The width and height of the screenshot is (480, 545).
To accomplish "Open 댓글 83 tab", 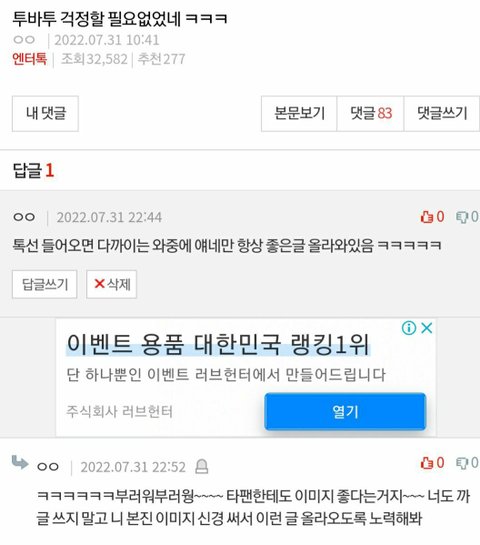I will [x=371, y=114].
